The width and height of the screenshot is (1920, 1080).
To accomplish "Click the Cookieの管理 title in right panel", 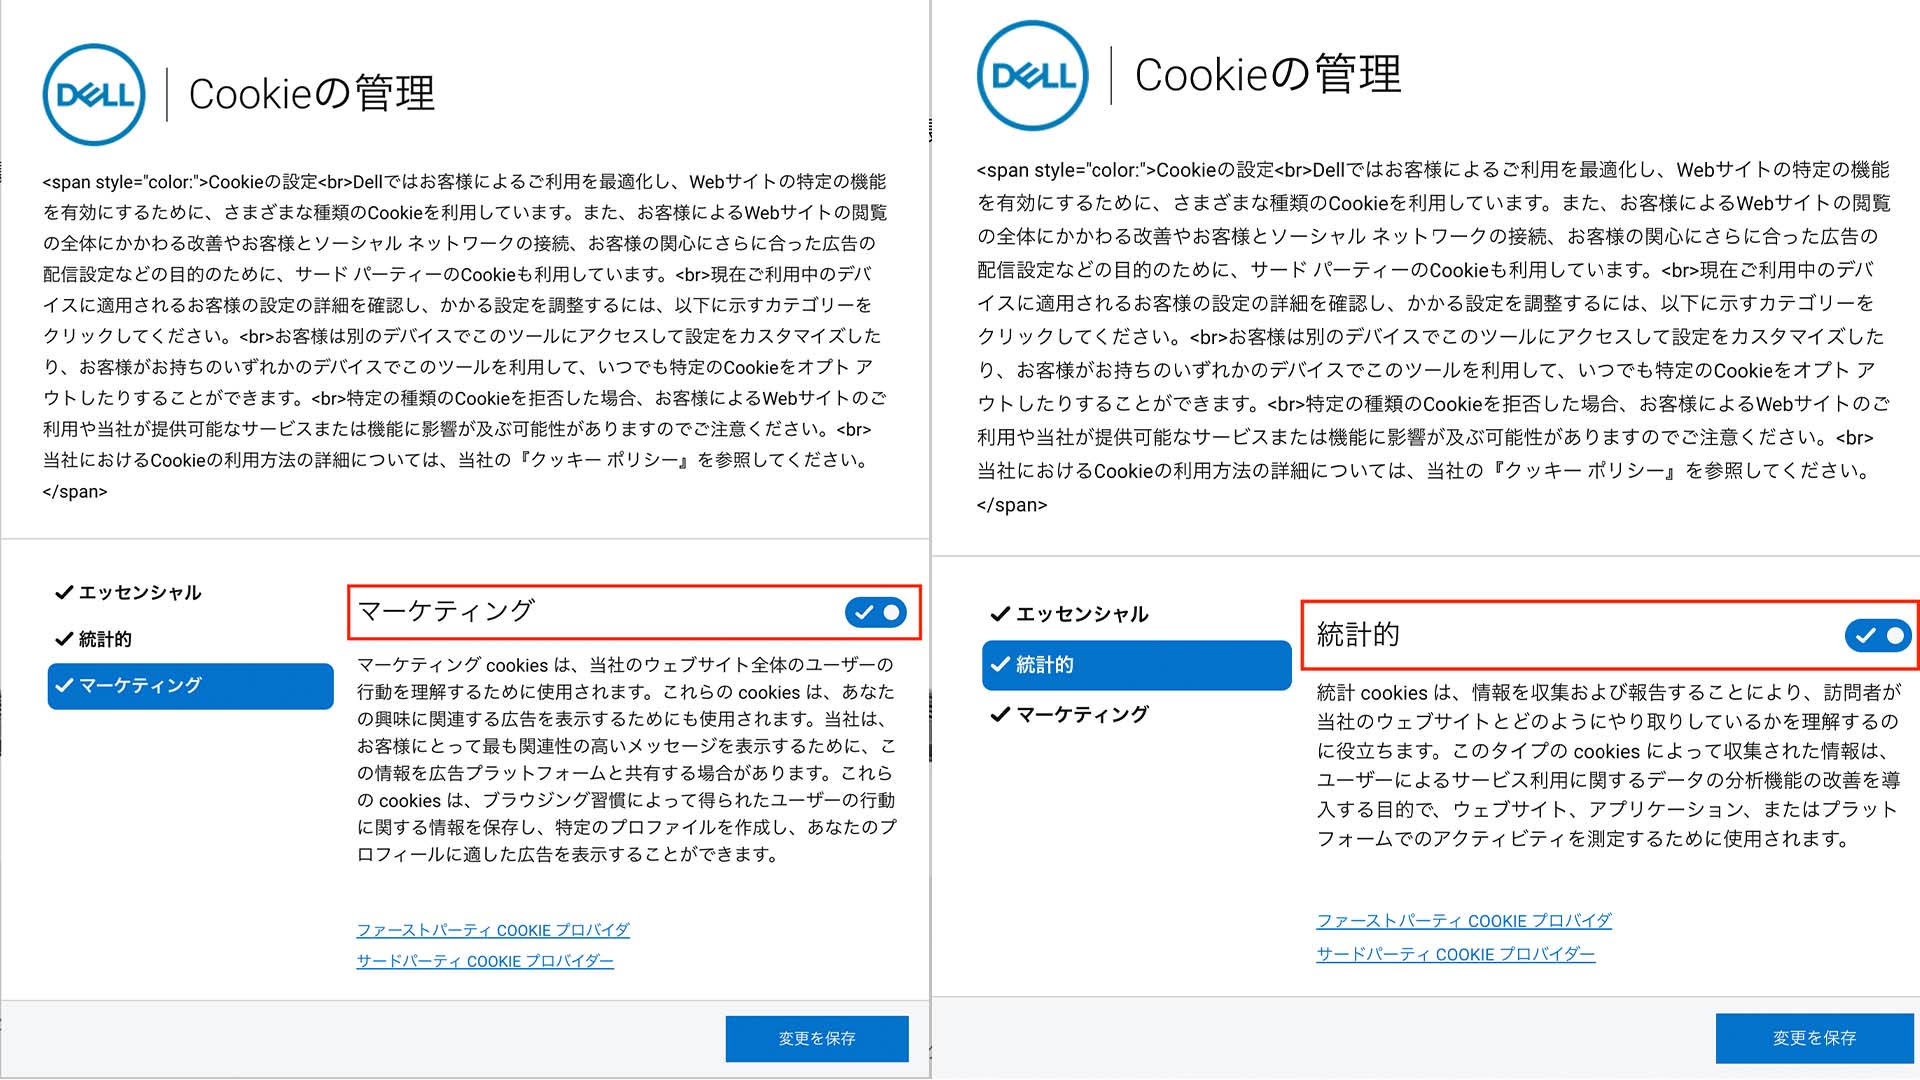I will [1268, 75].
